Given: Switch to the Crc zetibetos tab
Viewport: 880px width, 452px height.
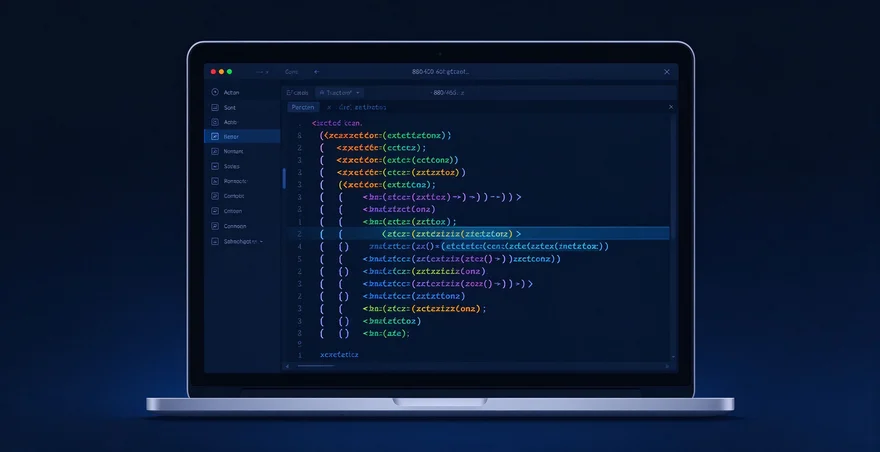Looking at the screenshot, I should click(x=363, y=107).
